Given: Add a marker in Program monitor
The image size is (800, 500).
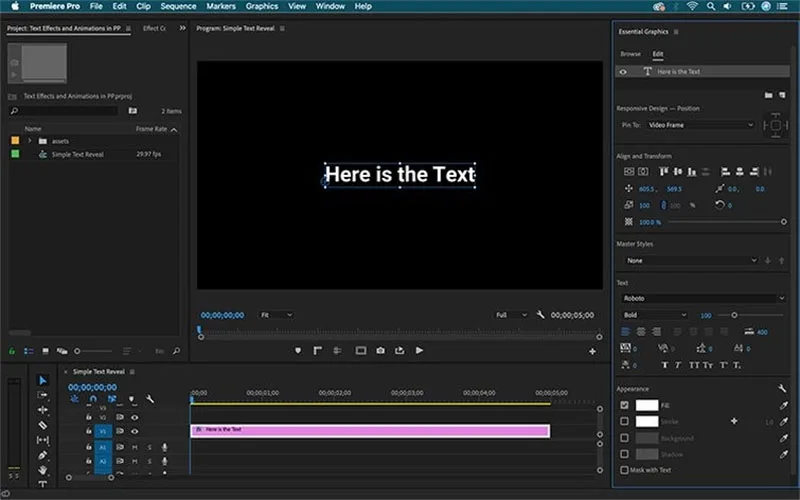Looking at the screenshot, I should (298, 351).
